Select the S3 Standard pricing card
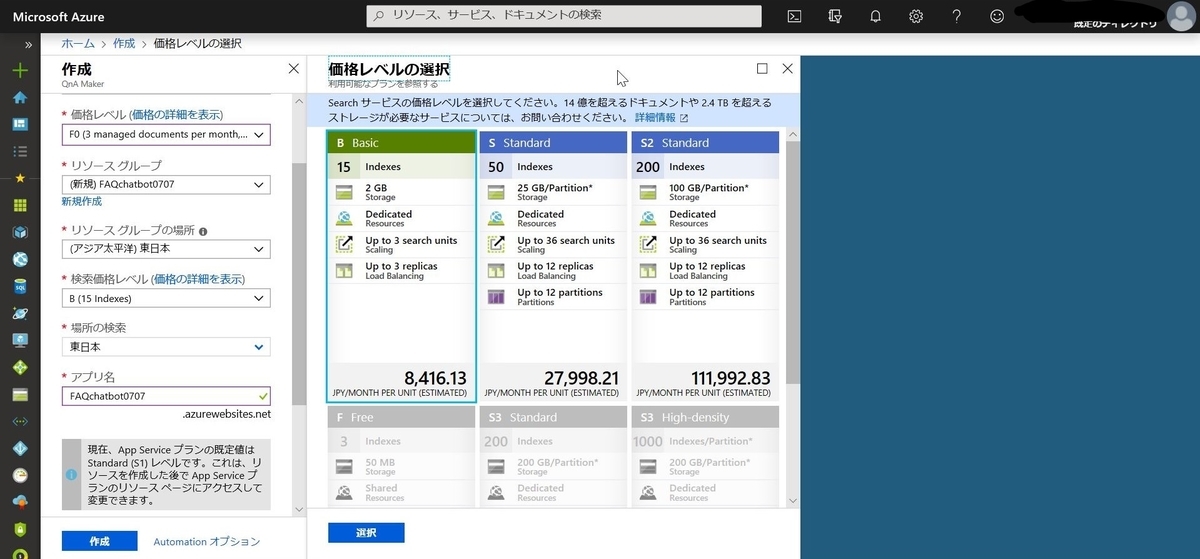 pos(553,455)
